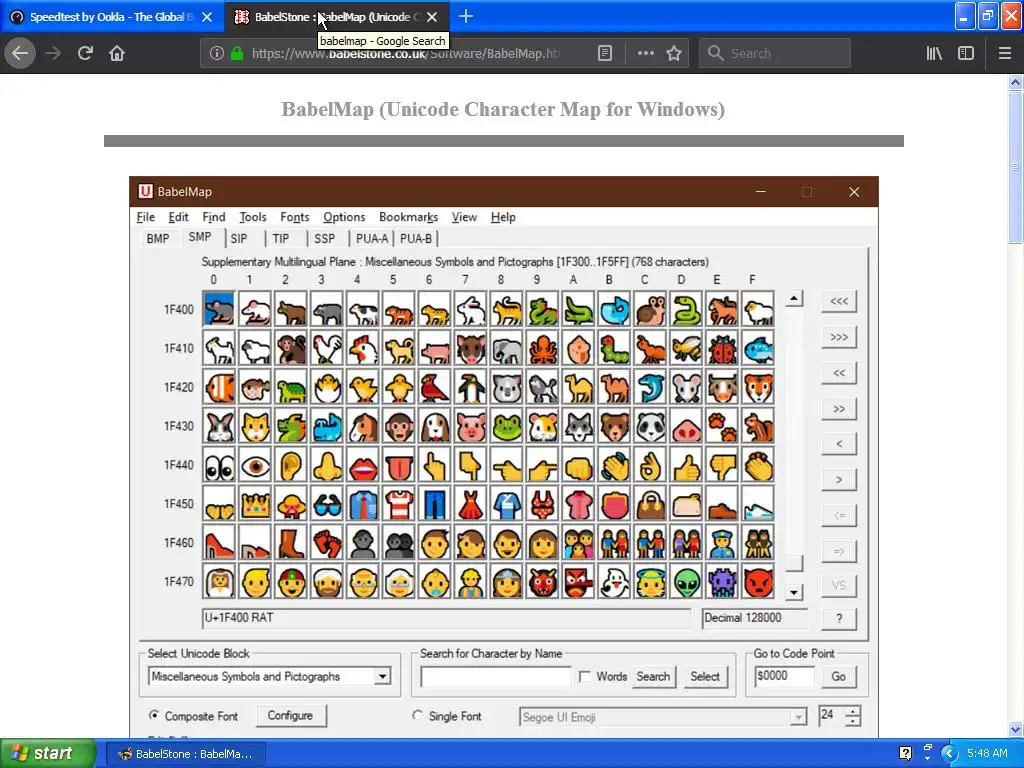Click the VS button

[839, 585]
